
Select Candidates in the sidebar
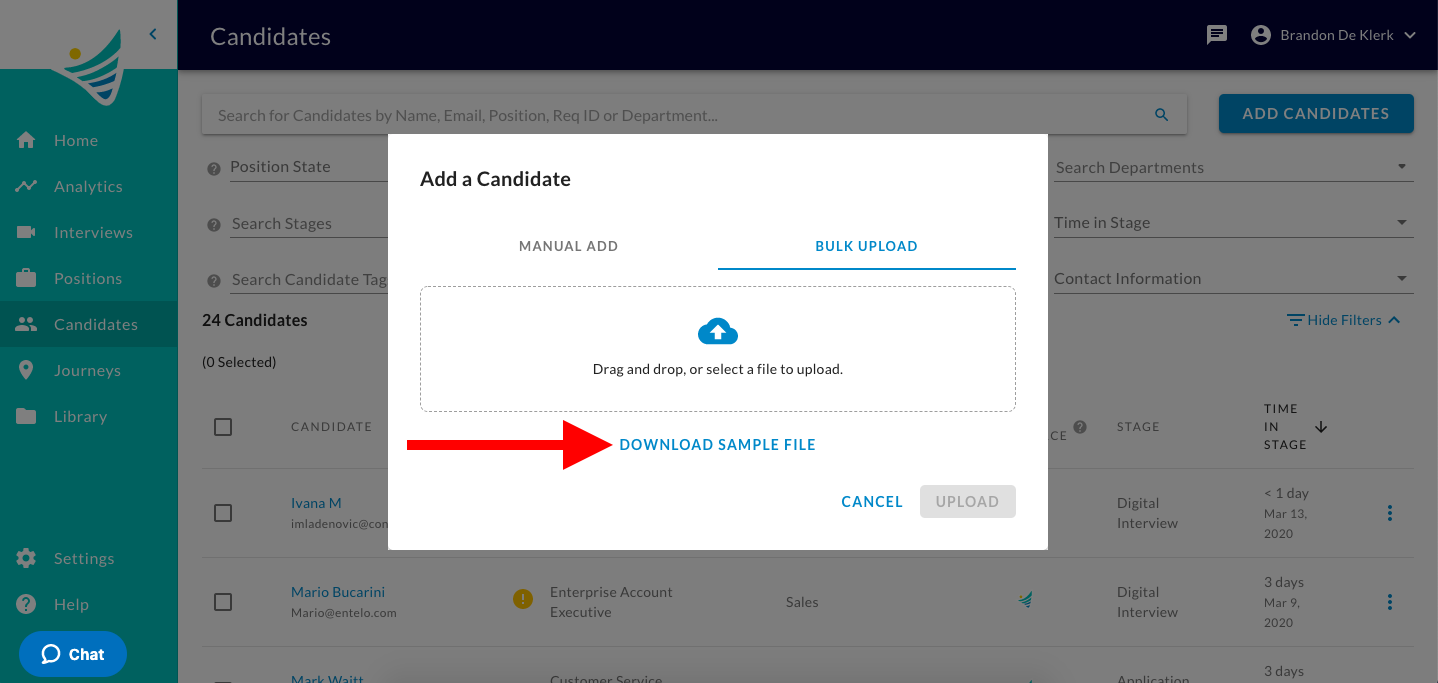[x=89, y=324]
